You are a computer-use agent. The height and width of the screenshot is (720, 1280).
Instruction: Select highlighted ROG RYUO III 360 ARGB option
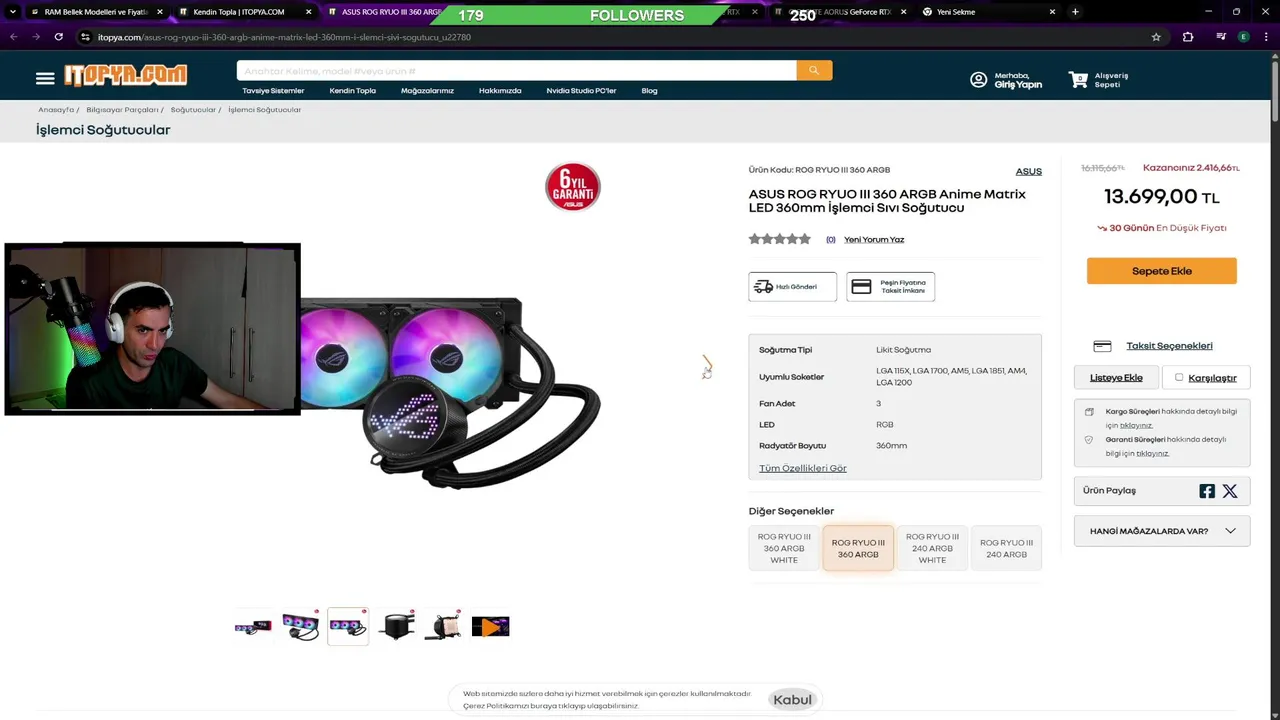tap(858, 548)
